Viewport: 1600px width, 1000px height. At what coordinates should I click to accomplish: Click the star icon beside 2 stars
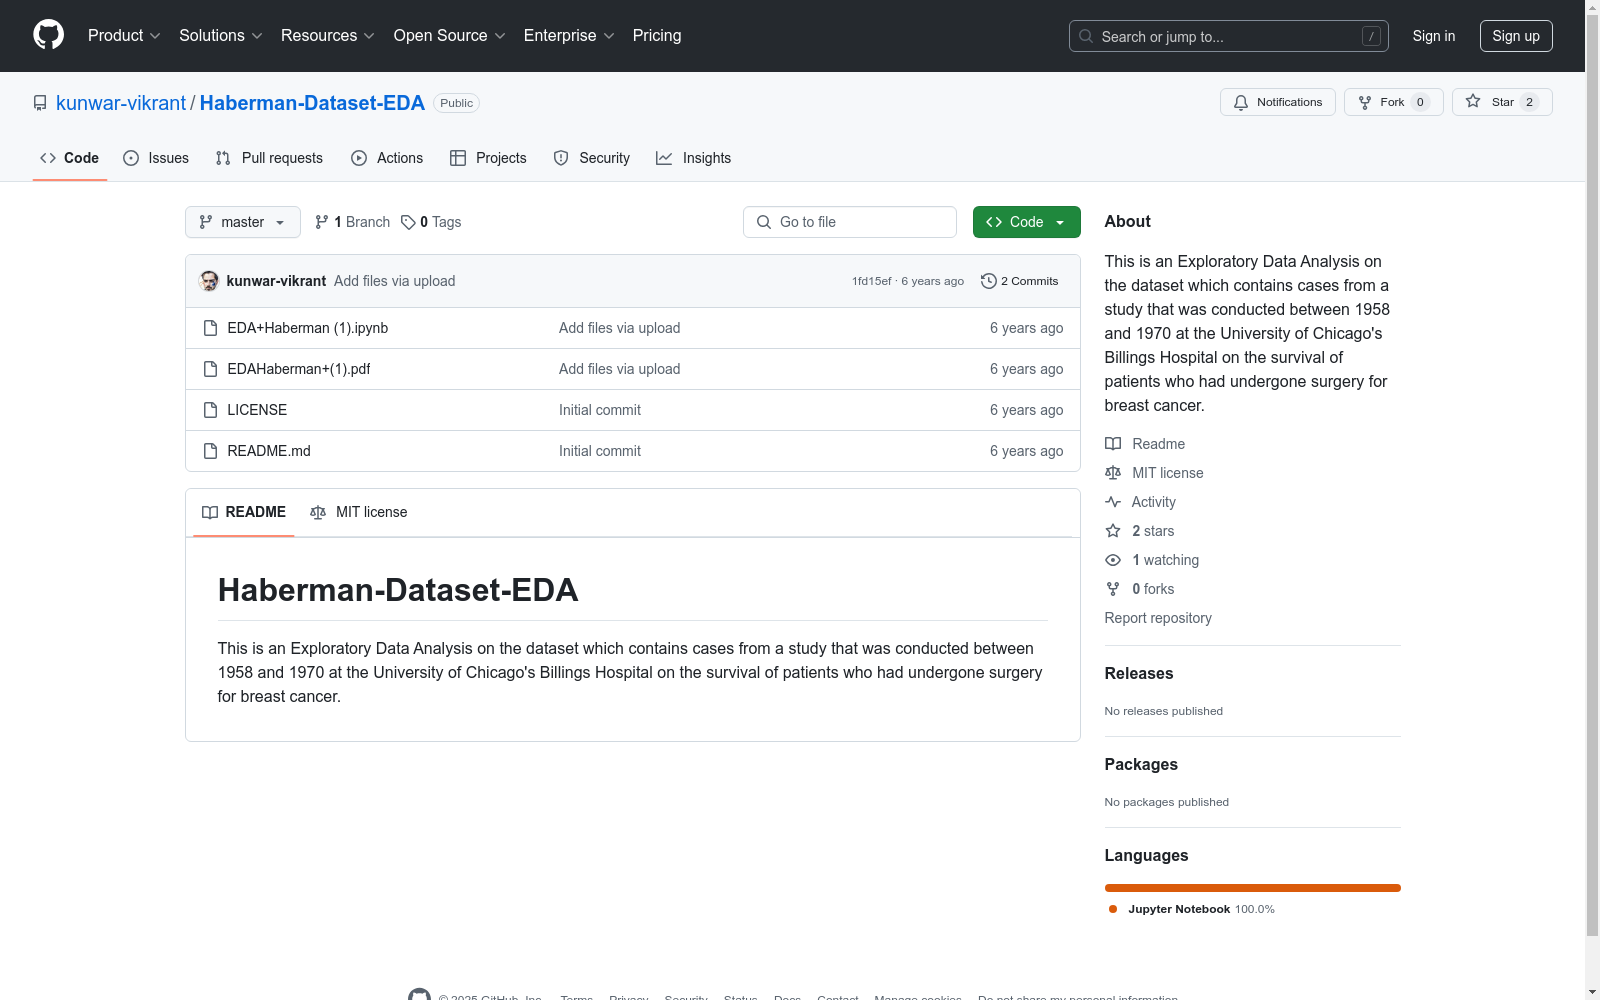(1113, 531)
